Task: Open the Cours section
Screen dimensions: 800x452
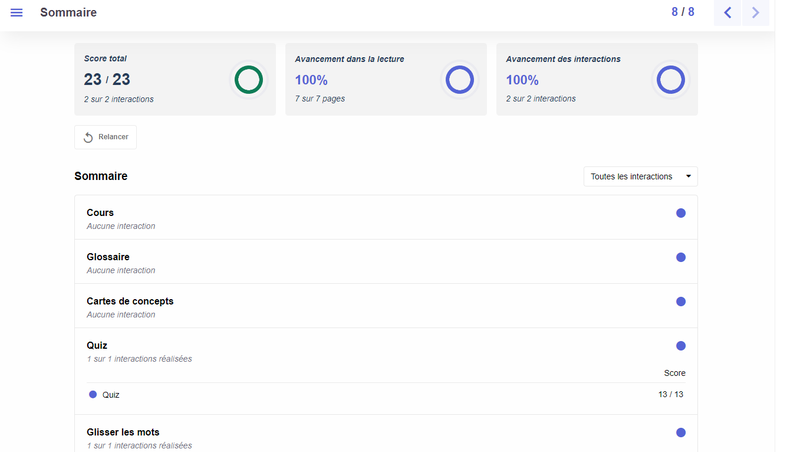Action: [x=101, y=213]
